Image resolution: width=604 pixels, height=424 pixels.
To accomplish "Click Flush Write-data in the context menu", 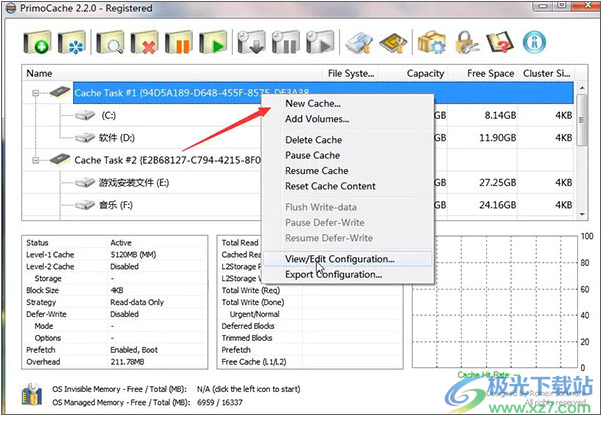I will 320,207.
